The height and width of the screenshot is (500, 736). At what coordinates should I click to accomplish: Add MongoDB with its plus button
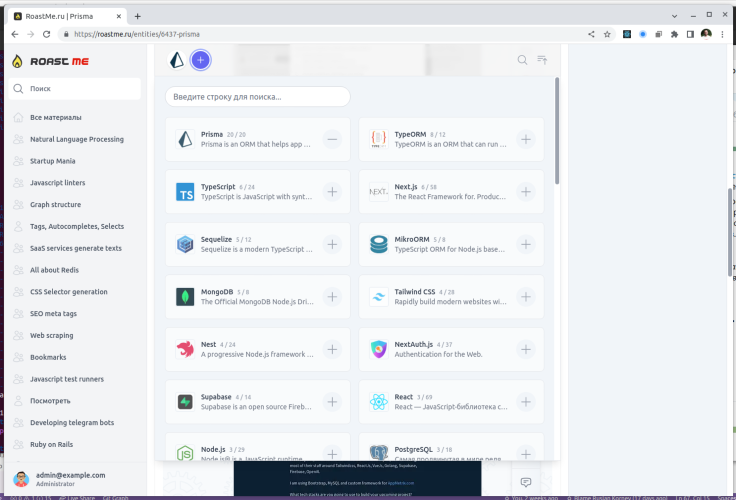click(332, 297)
